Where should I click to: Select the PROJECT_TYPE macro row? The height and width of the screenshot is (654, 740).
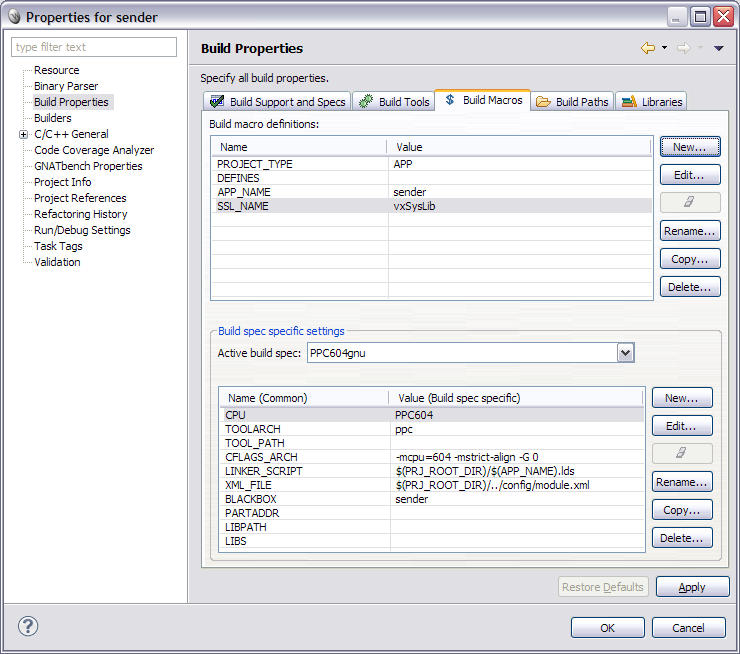click(x=431, y=164)
